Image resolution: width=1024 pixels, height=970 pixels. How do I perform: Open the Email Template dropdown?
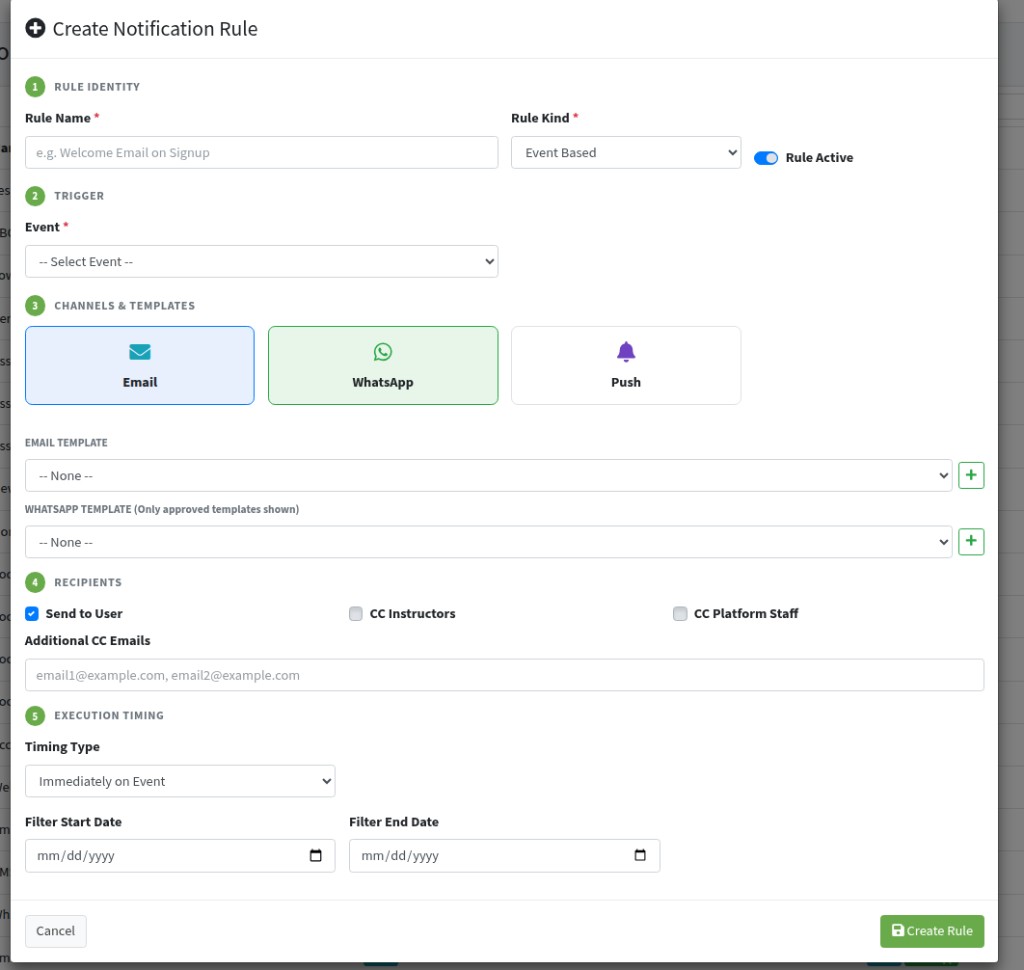tap(488, 475)
